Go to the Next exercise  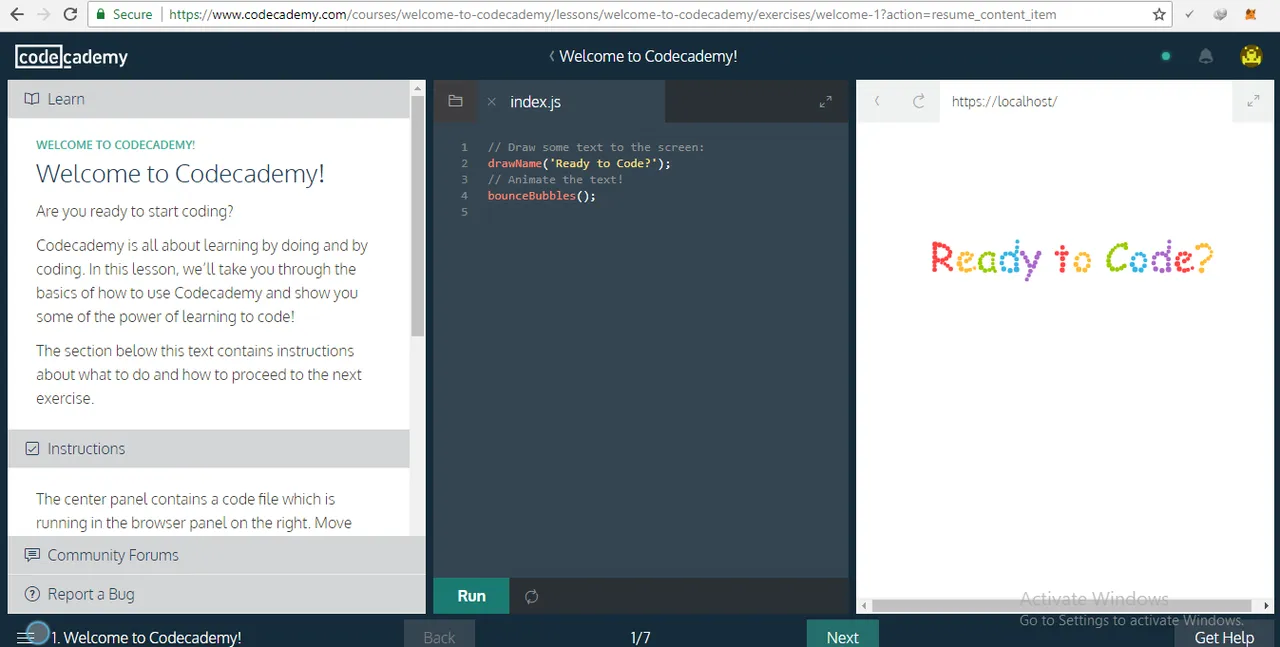click(x=842, y=634)
